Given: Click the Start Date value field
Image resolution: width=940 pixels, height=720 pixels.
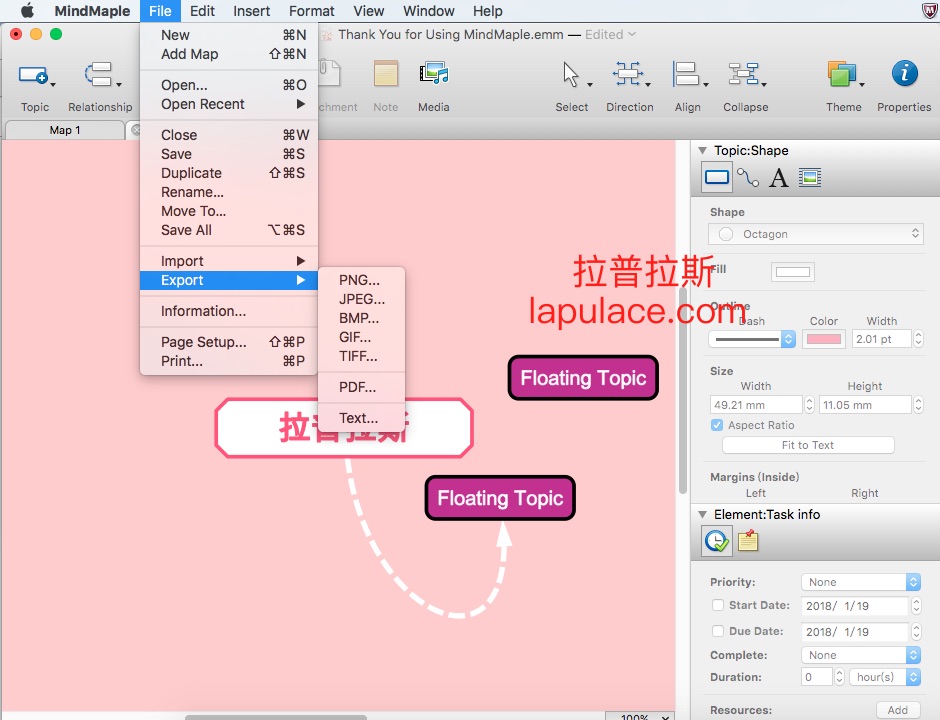Looking at the screenshot, I should tap(855, 605).
